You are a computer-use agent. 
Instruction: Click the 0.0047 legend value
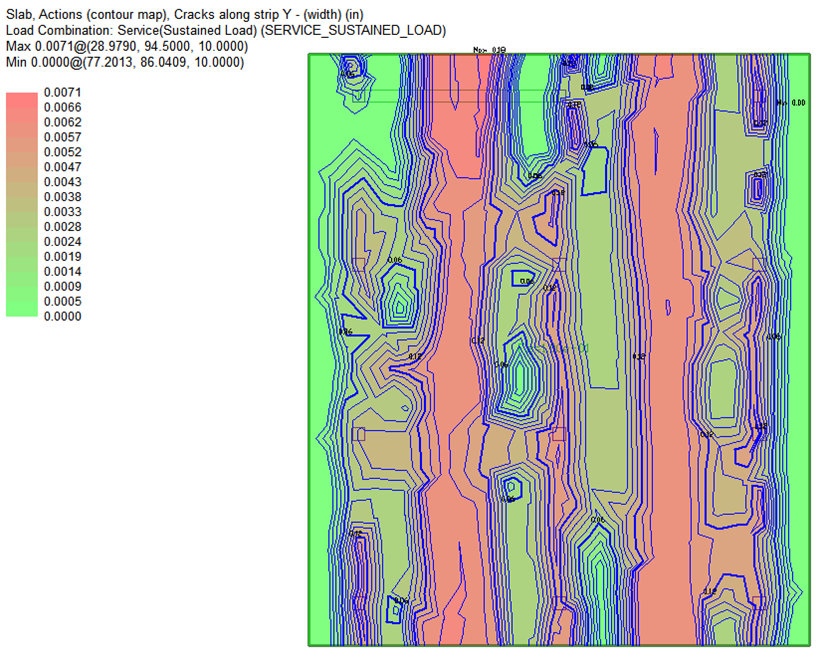click(61, 167)
